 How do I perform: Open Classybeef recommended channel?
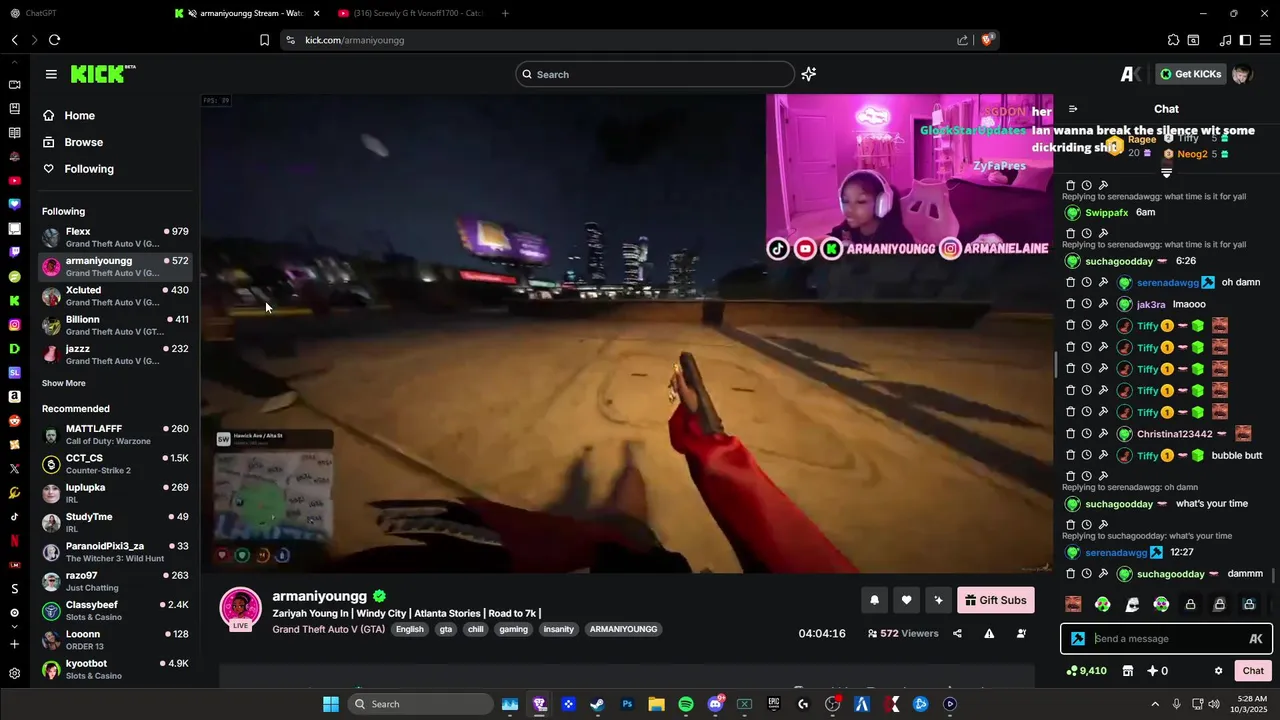(x=115, y=611)
